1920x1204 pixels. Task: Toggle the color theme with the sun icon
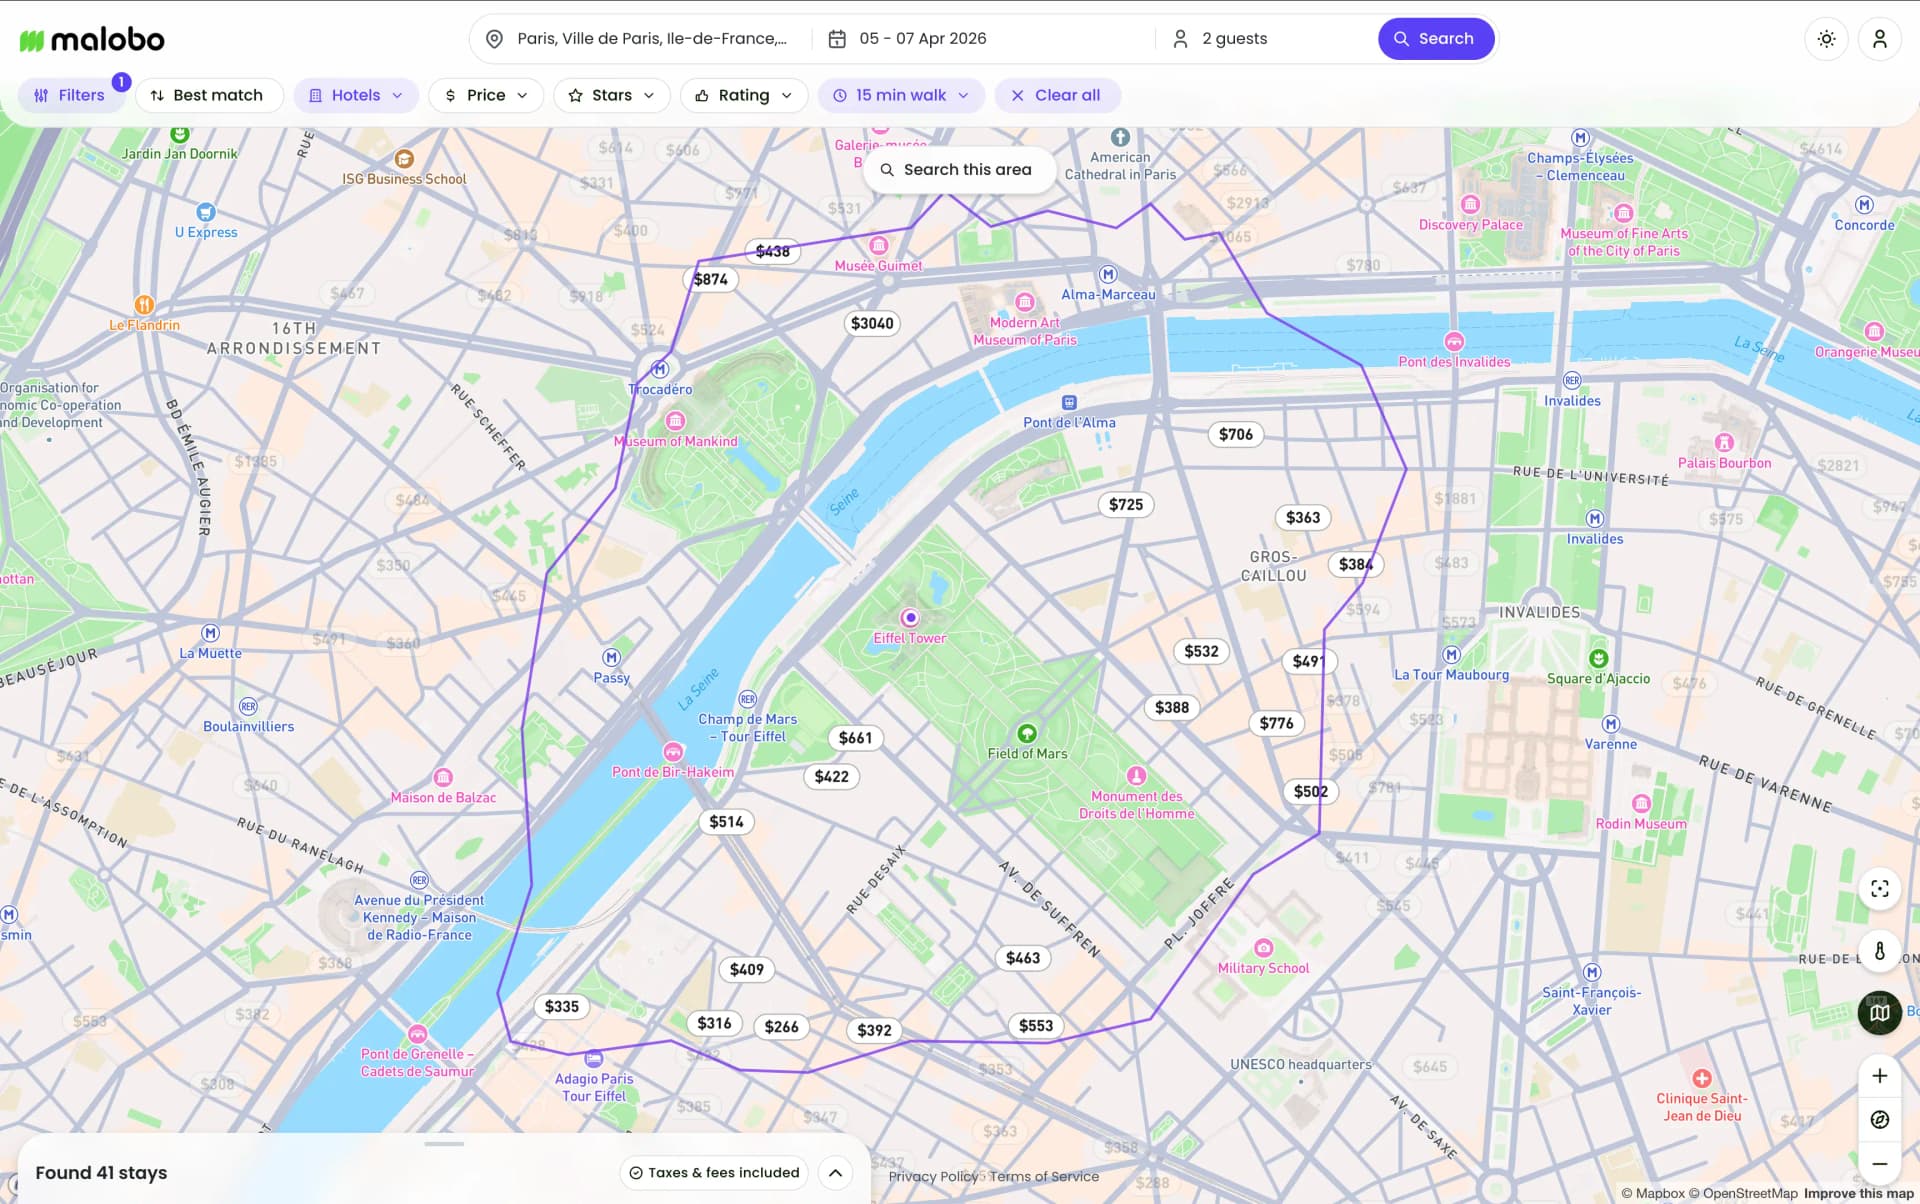click(1826, 38)
